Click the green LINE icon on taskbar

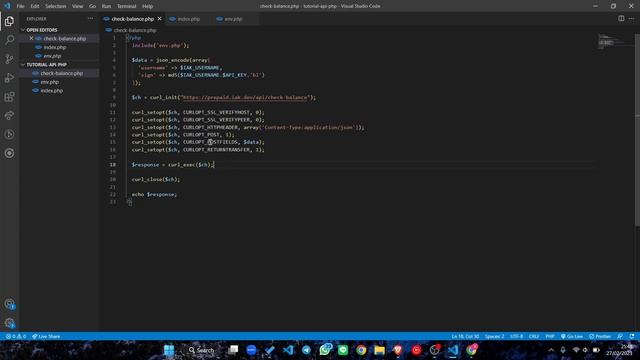(x=343, y=350)
